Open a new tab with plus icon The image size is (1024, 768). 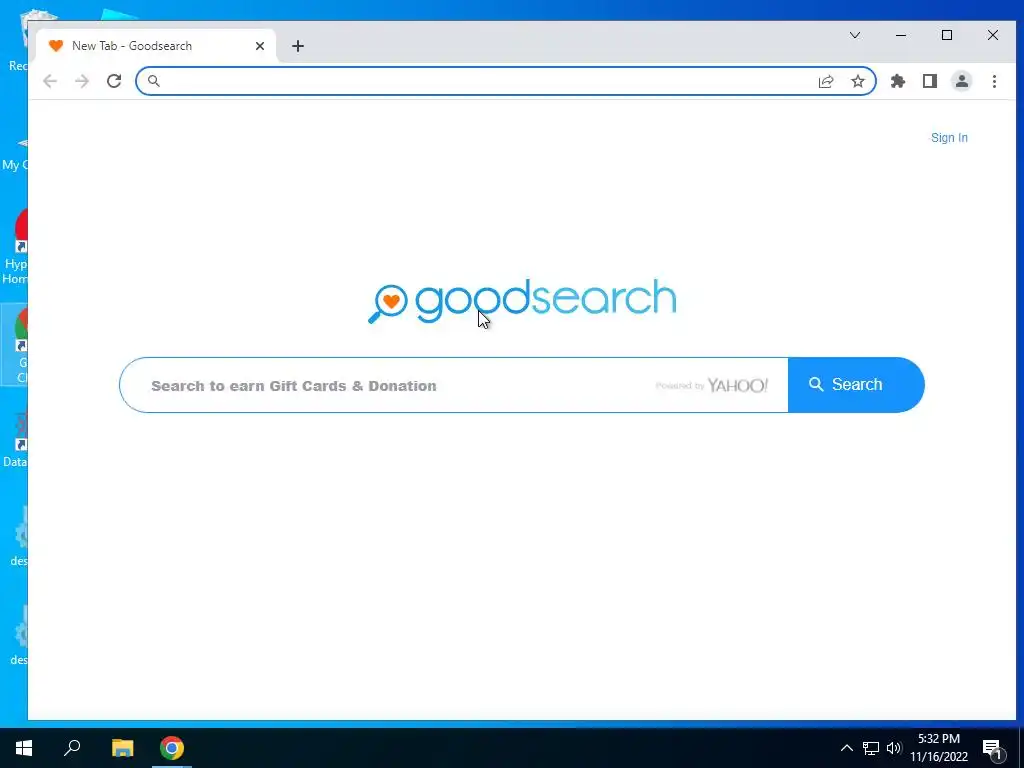click(298, 46)
